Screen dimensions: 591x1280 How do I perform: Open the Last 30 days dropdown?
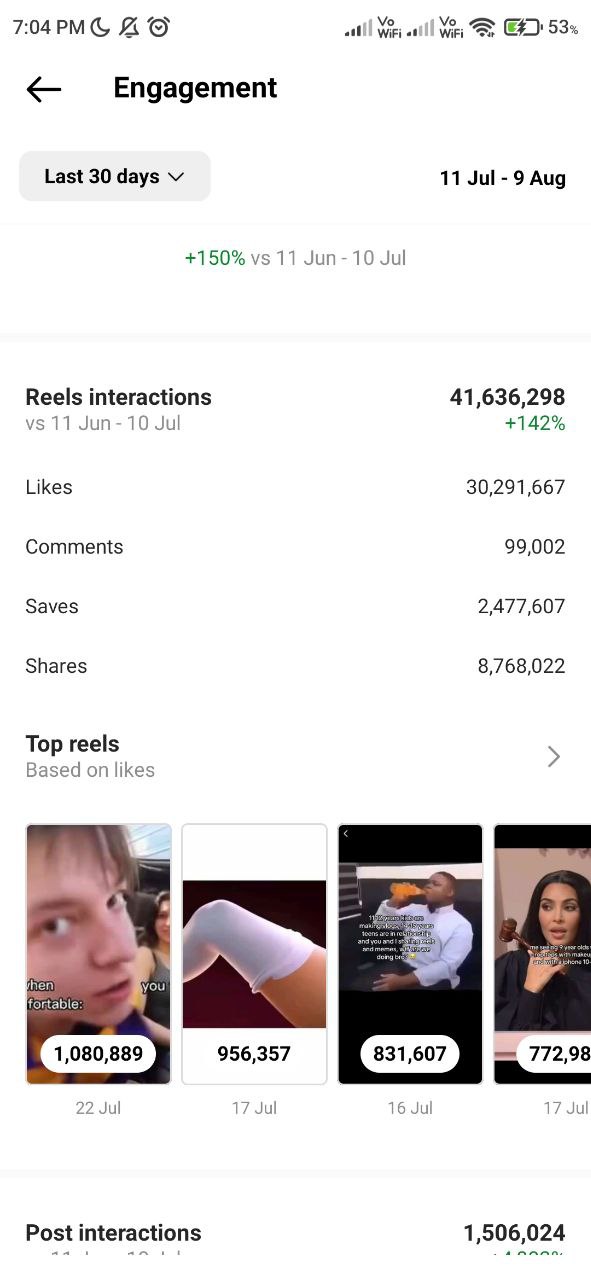point(115,176)
